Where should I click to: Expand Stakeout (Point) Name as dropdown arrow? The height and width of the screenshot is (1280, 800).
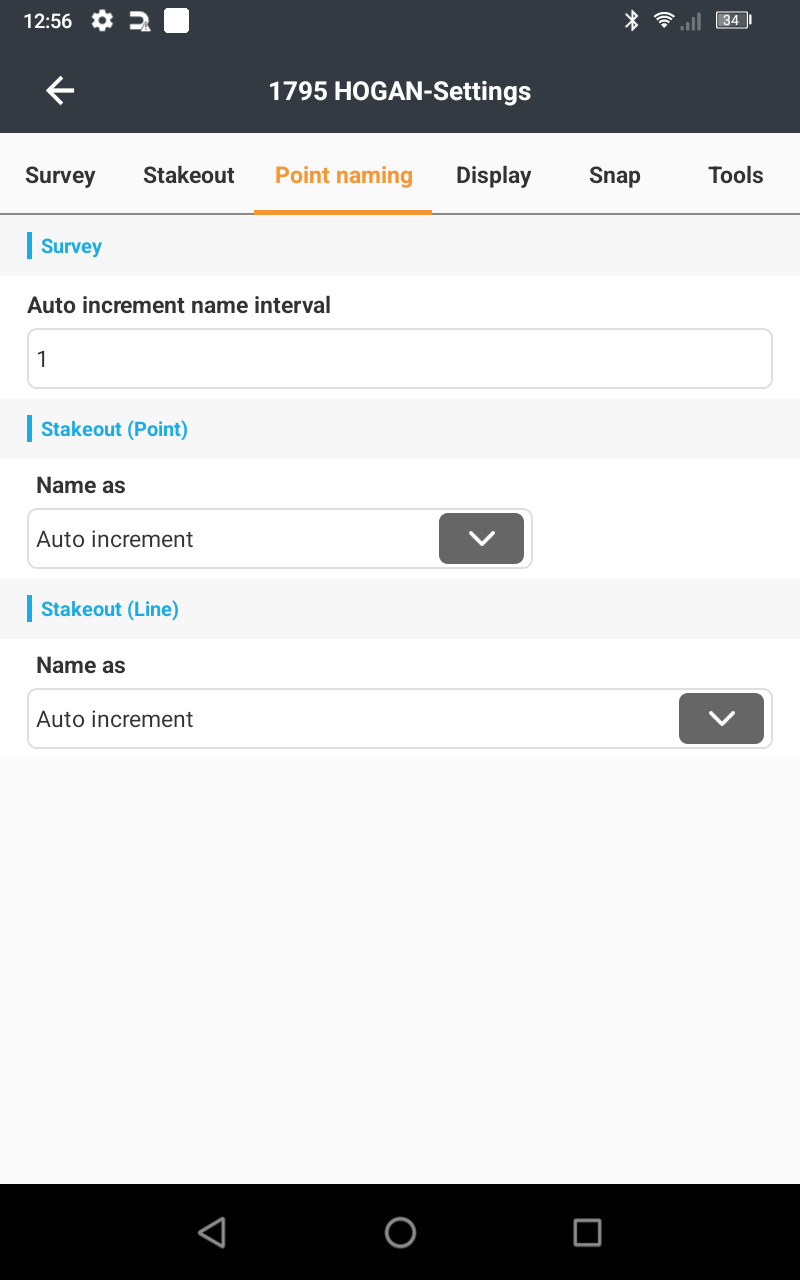click(x=481, y=539)
